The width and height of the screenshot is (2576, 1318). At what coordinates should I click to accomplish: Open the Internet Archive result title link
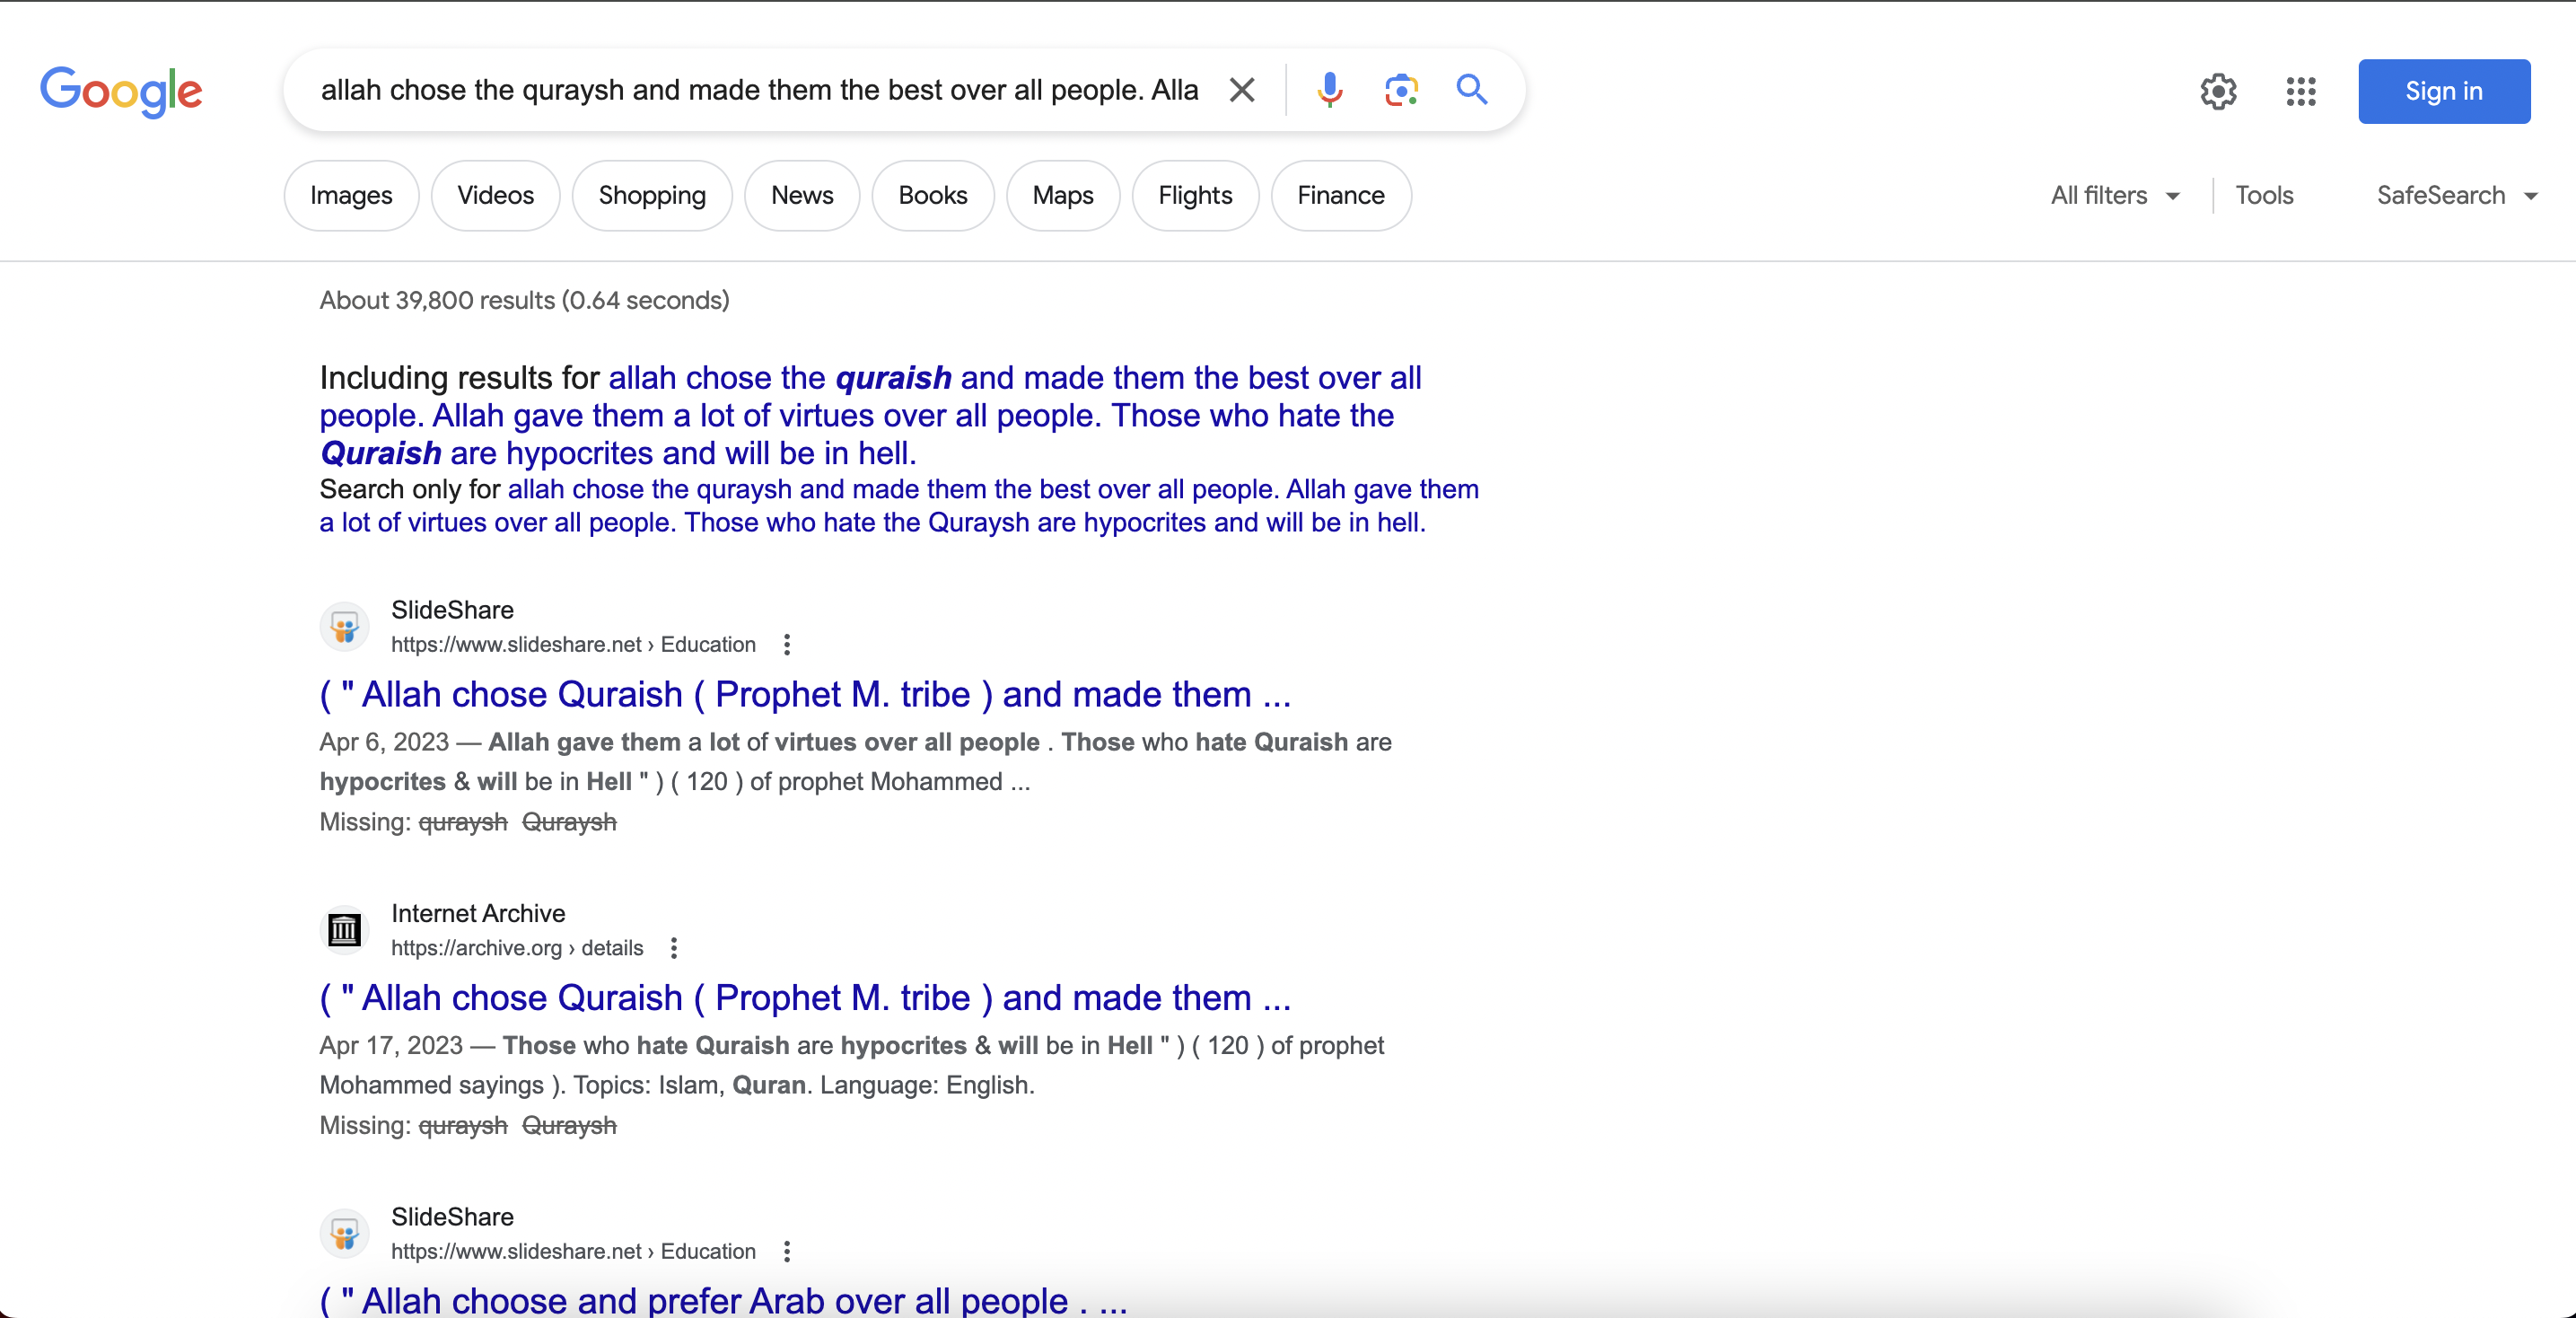click(805, 998)
